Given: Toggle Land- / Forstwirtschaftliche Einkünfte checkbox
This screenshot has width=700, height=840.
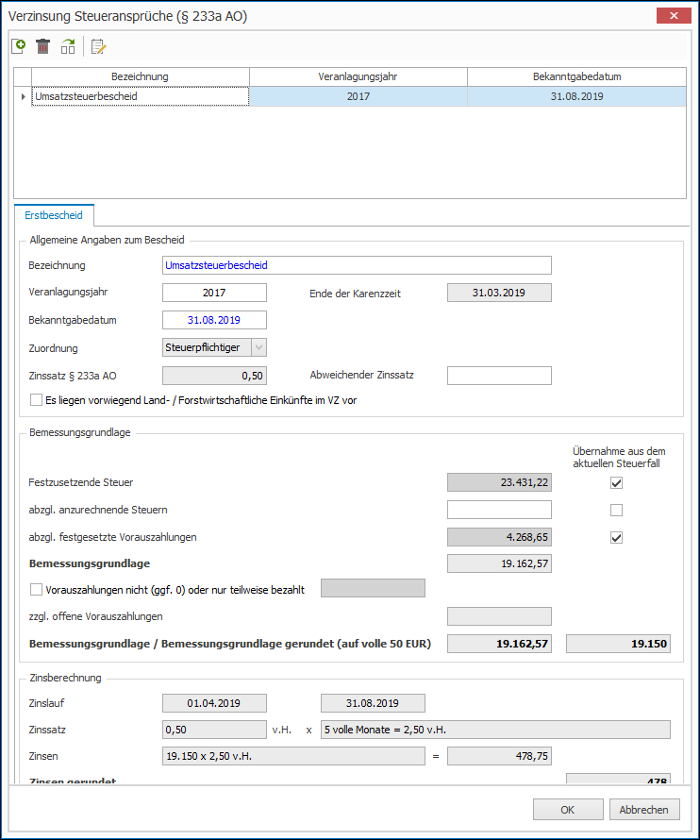Looking at the screenshot, I should (36, 400).
